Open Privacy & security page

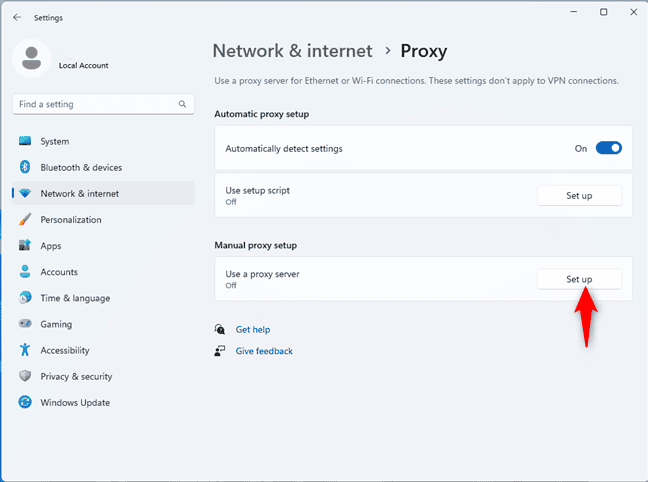[x=103, y=376]
